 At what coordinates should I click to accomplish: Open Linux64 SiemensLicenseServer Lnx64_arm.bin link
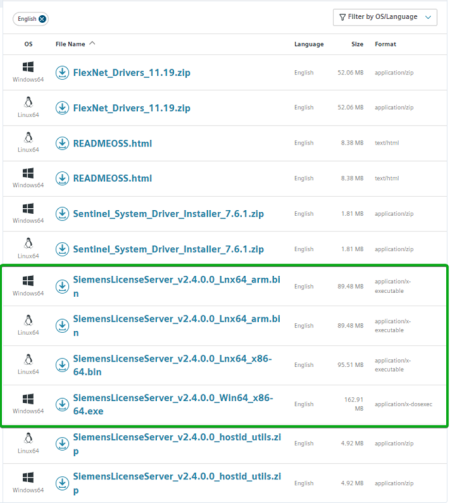(177, 326)
